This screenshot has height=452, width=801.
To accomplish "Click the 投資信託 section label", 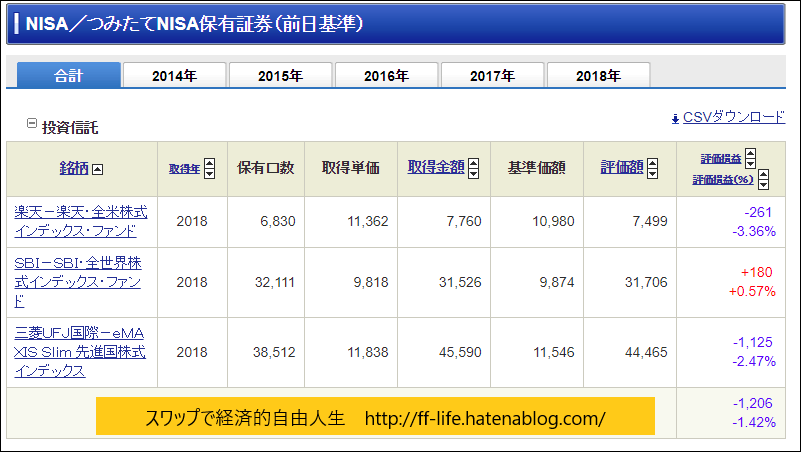I will point(70,128).
